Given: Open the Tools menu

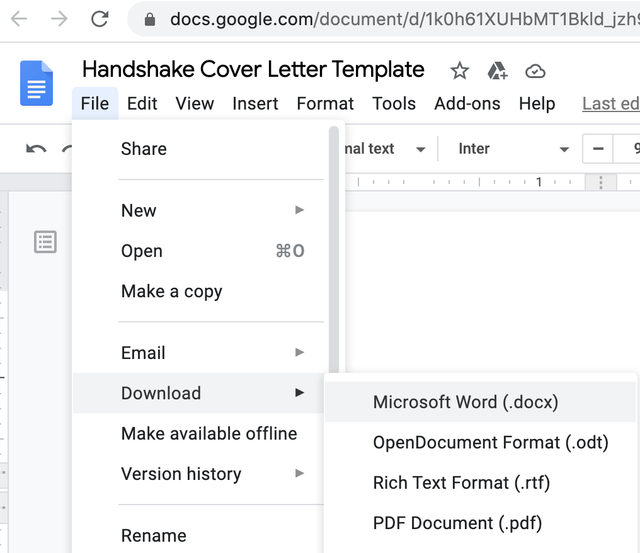Looking at the screenshot, I should 394,104.
